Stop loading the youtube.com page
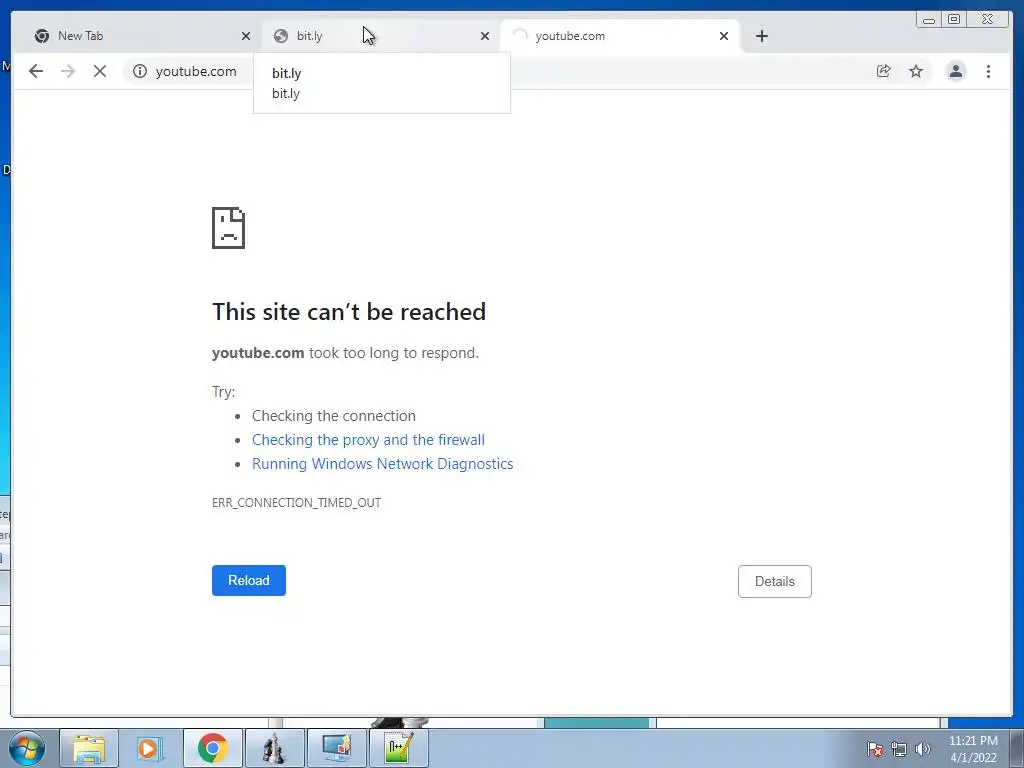This screenshot has width=1024, height=768. coord(99,71)
